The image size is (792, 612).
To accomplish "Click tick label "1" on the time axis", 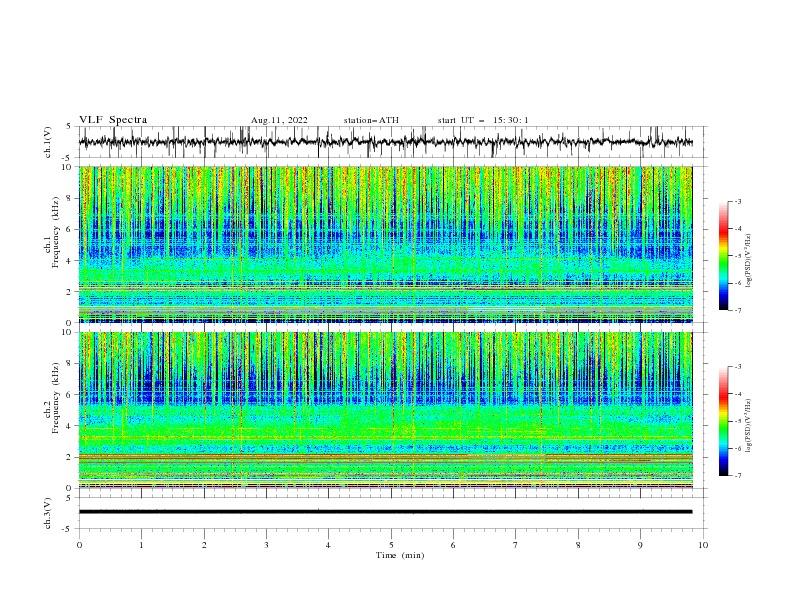I will (x=141, y=545).
